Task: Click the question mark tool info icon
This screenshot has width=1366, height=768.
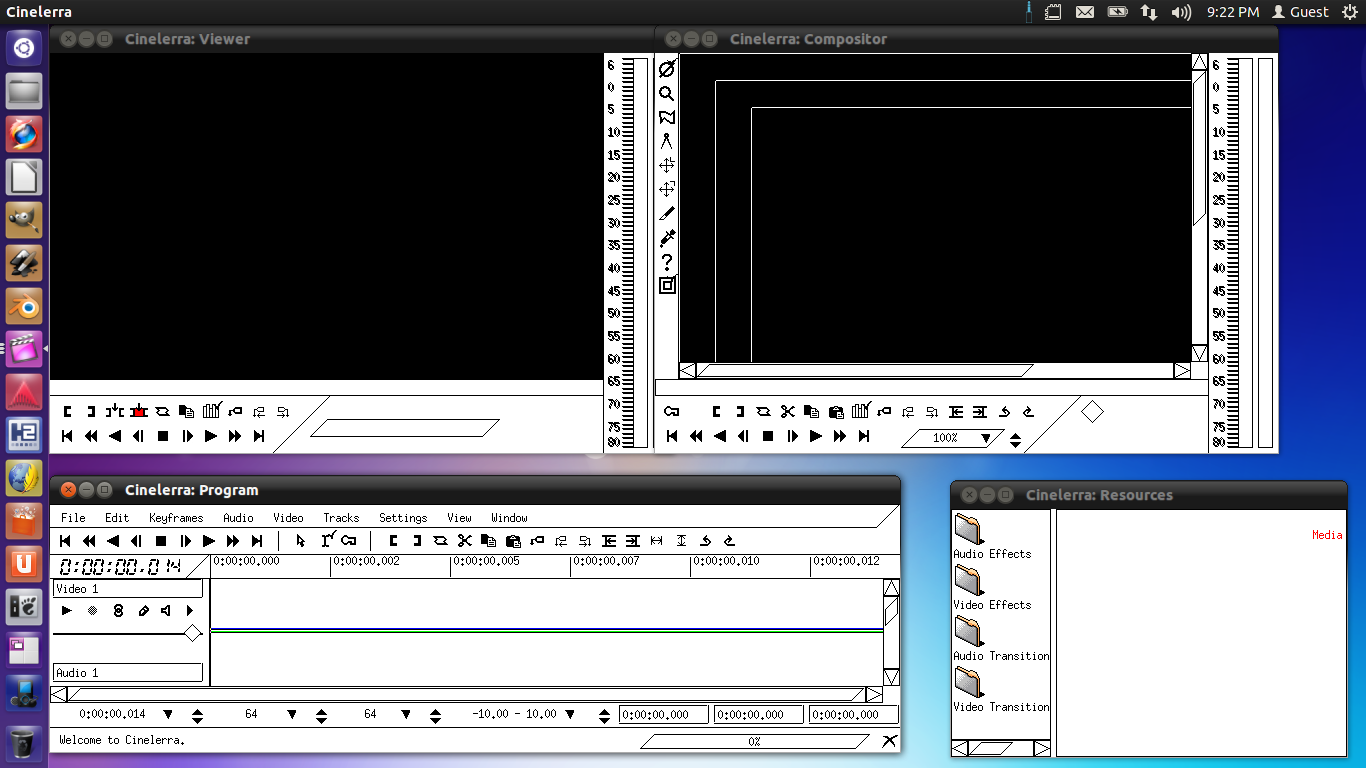Action: point(667,262)
